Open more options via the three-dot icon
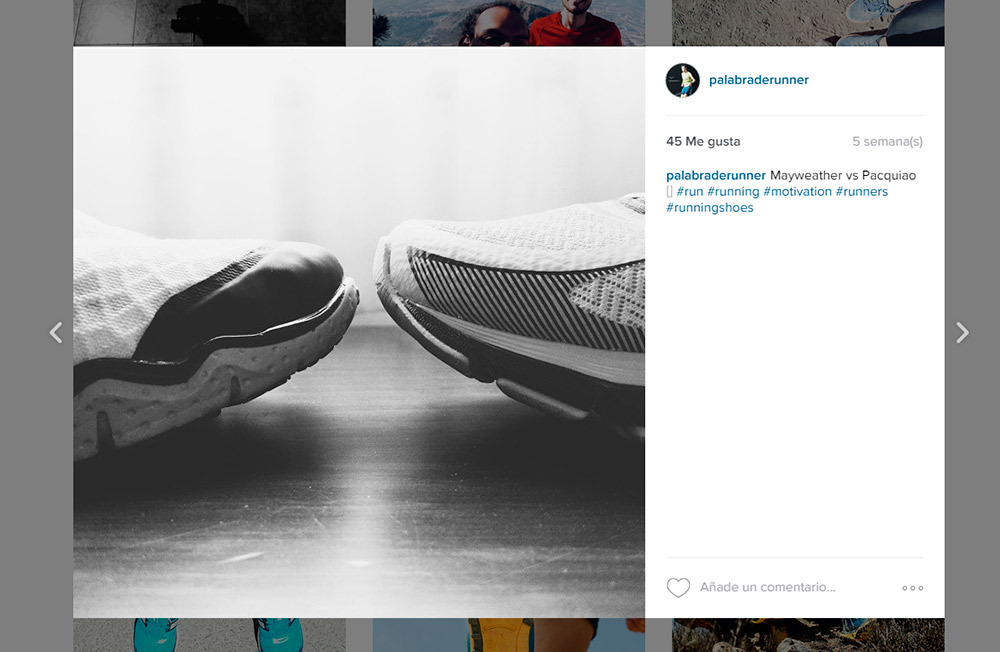 911,588
